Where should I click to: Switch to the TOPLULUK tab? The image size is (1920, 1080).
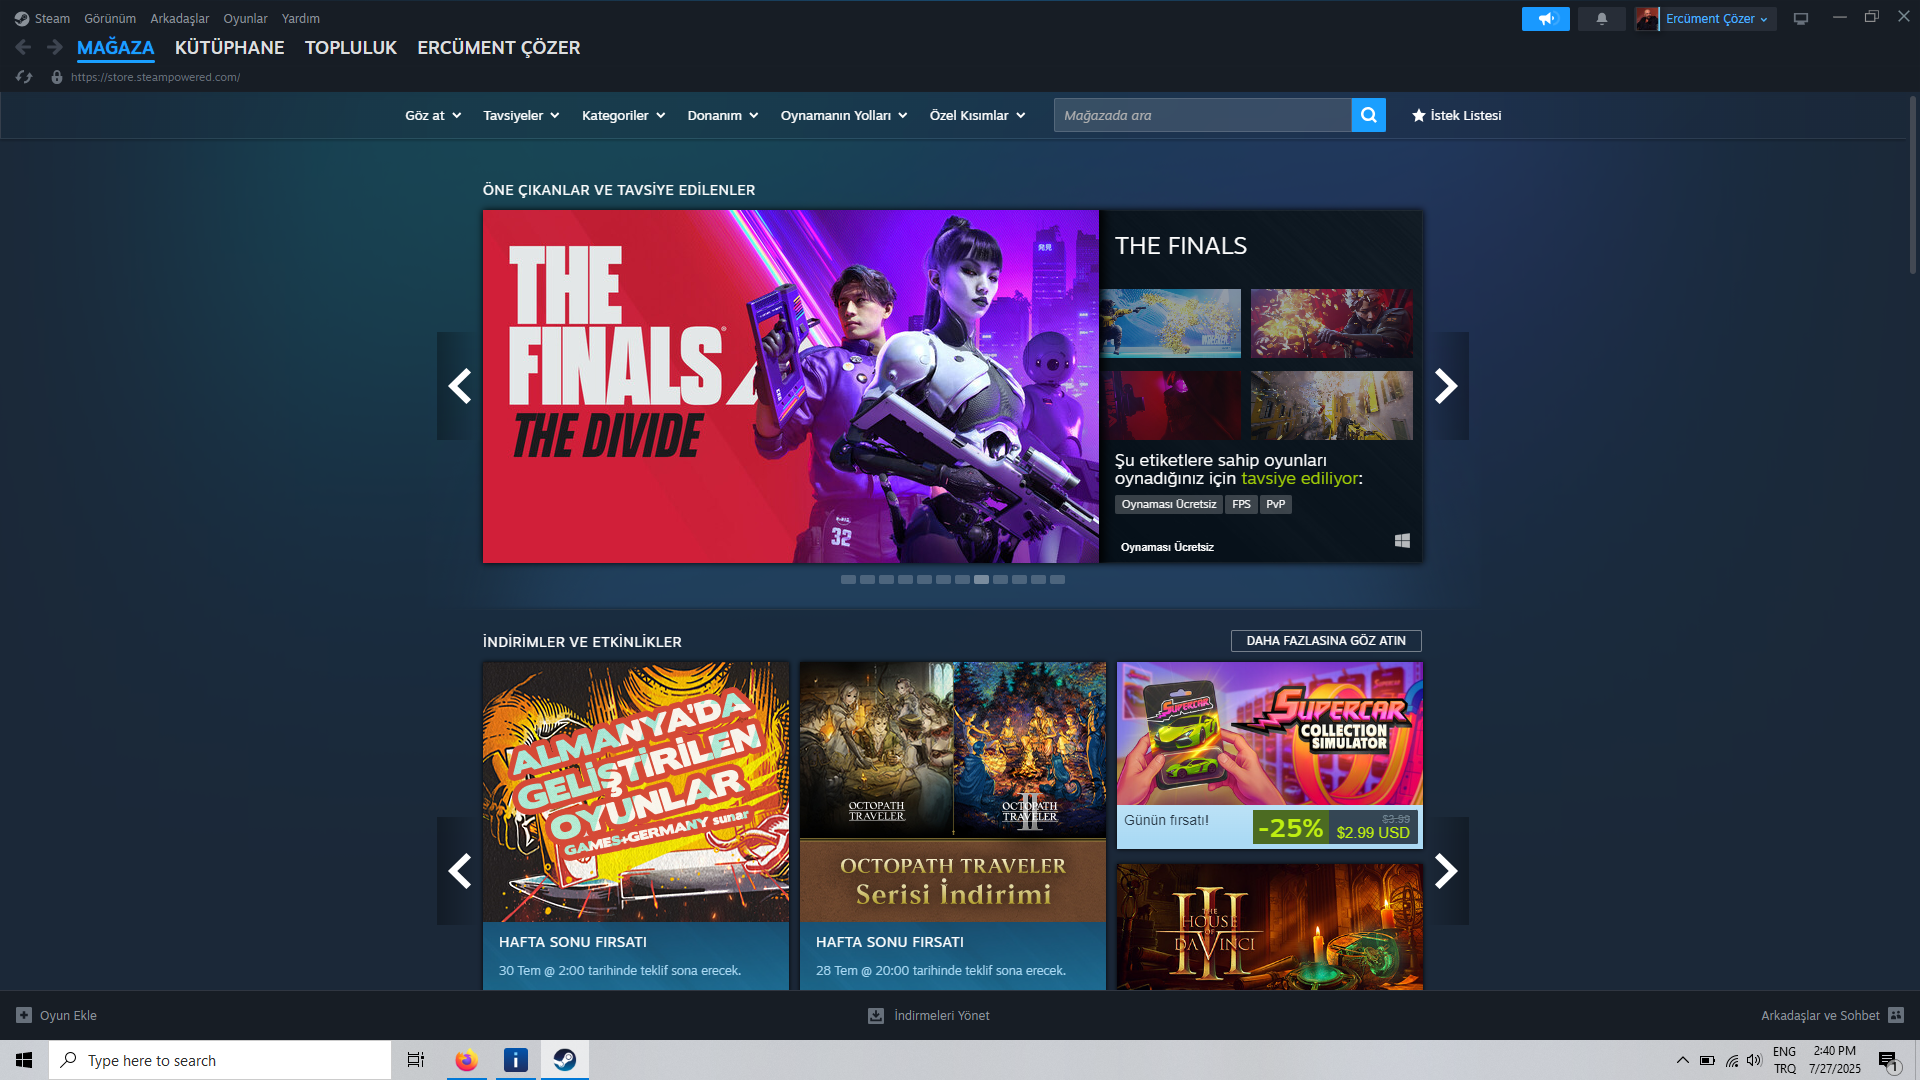tap(351, 47)
